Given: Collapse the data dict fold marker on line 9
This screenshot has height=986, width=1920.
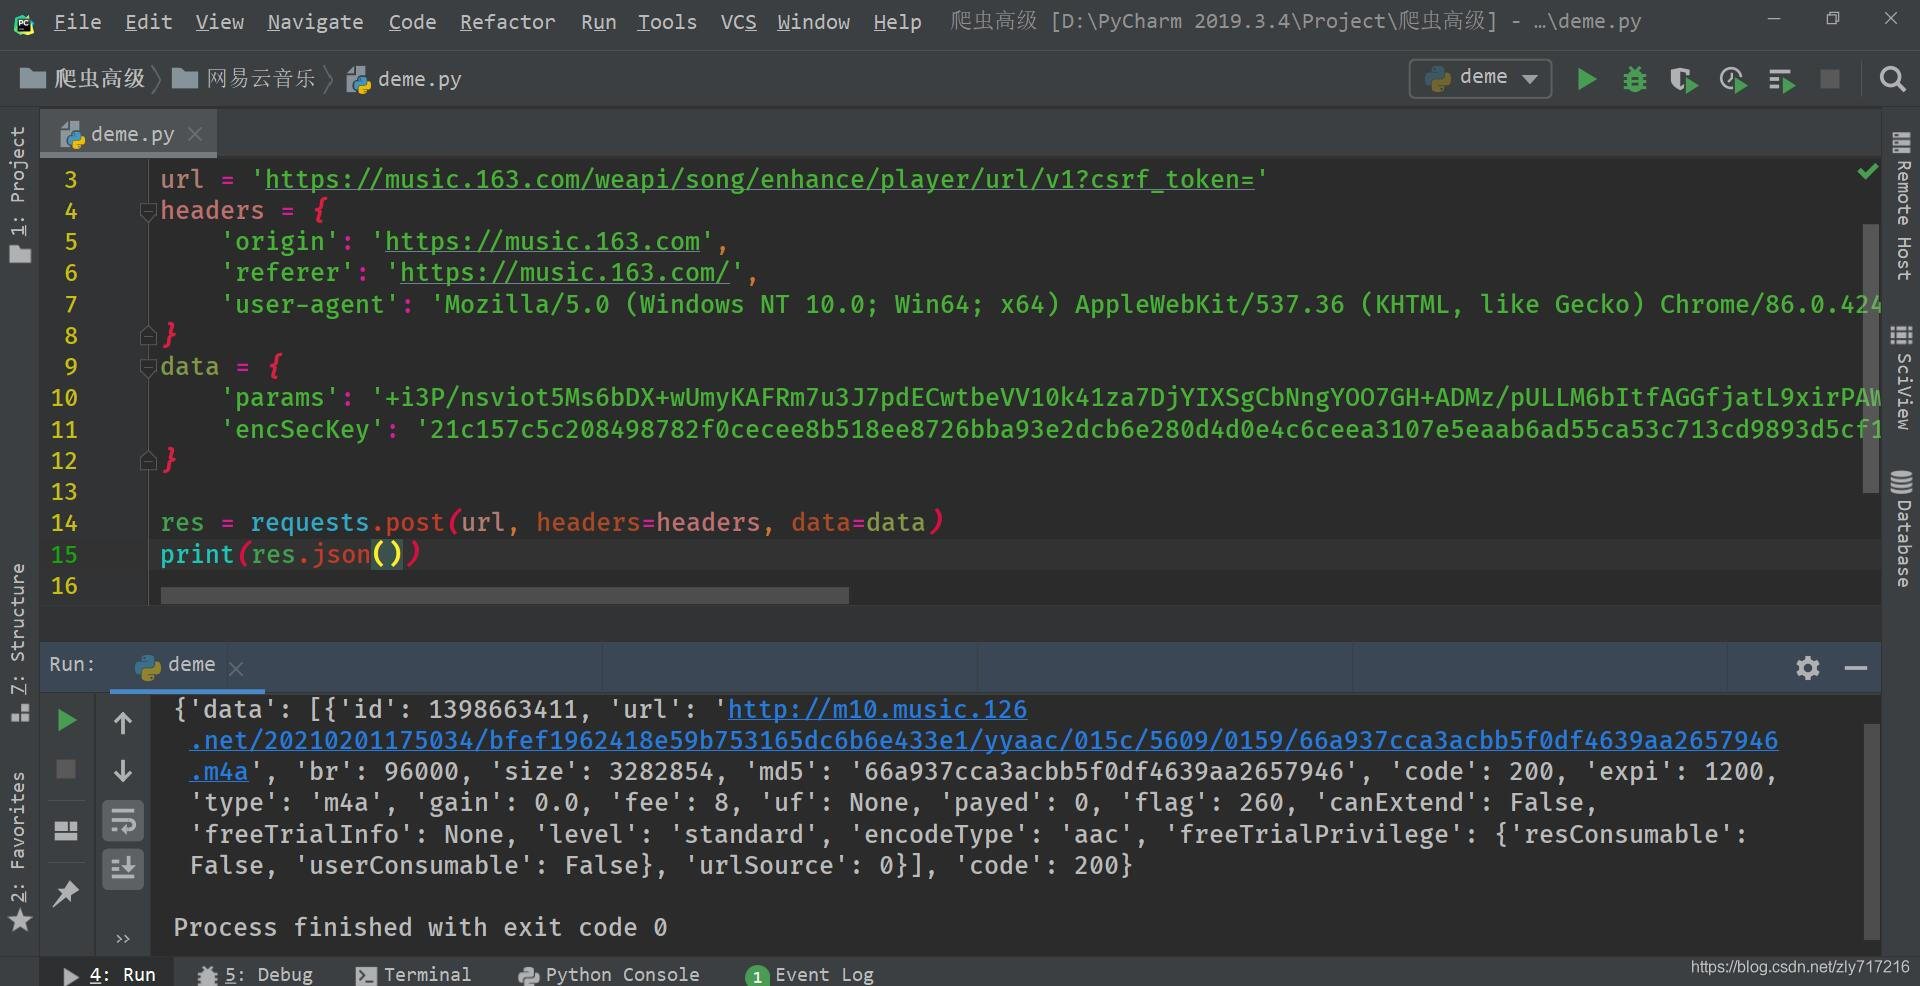Looking at the screenshot, I should (x=149, y=367).
